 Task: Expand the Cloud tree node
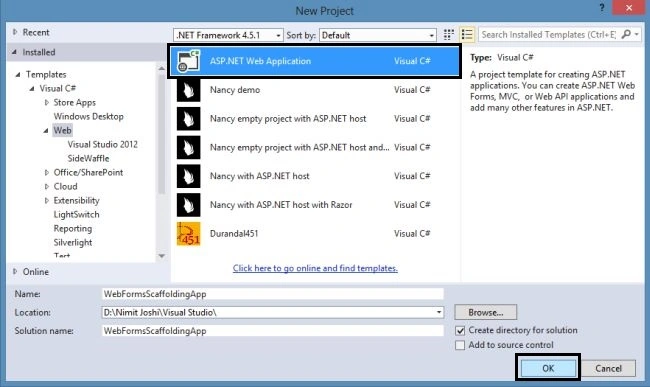(x=46, y=186)
